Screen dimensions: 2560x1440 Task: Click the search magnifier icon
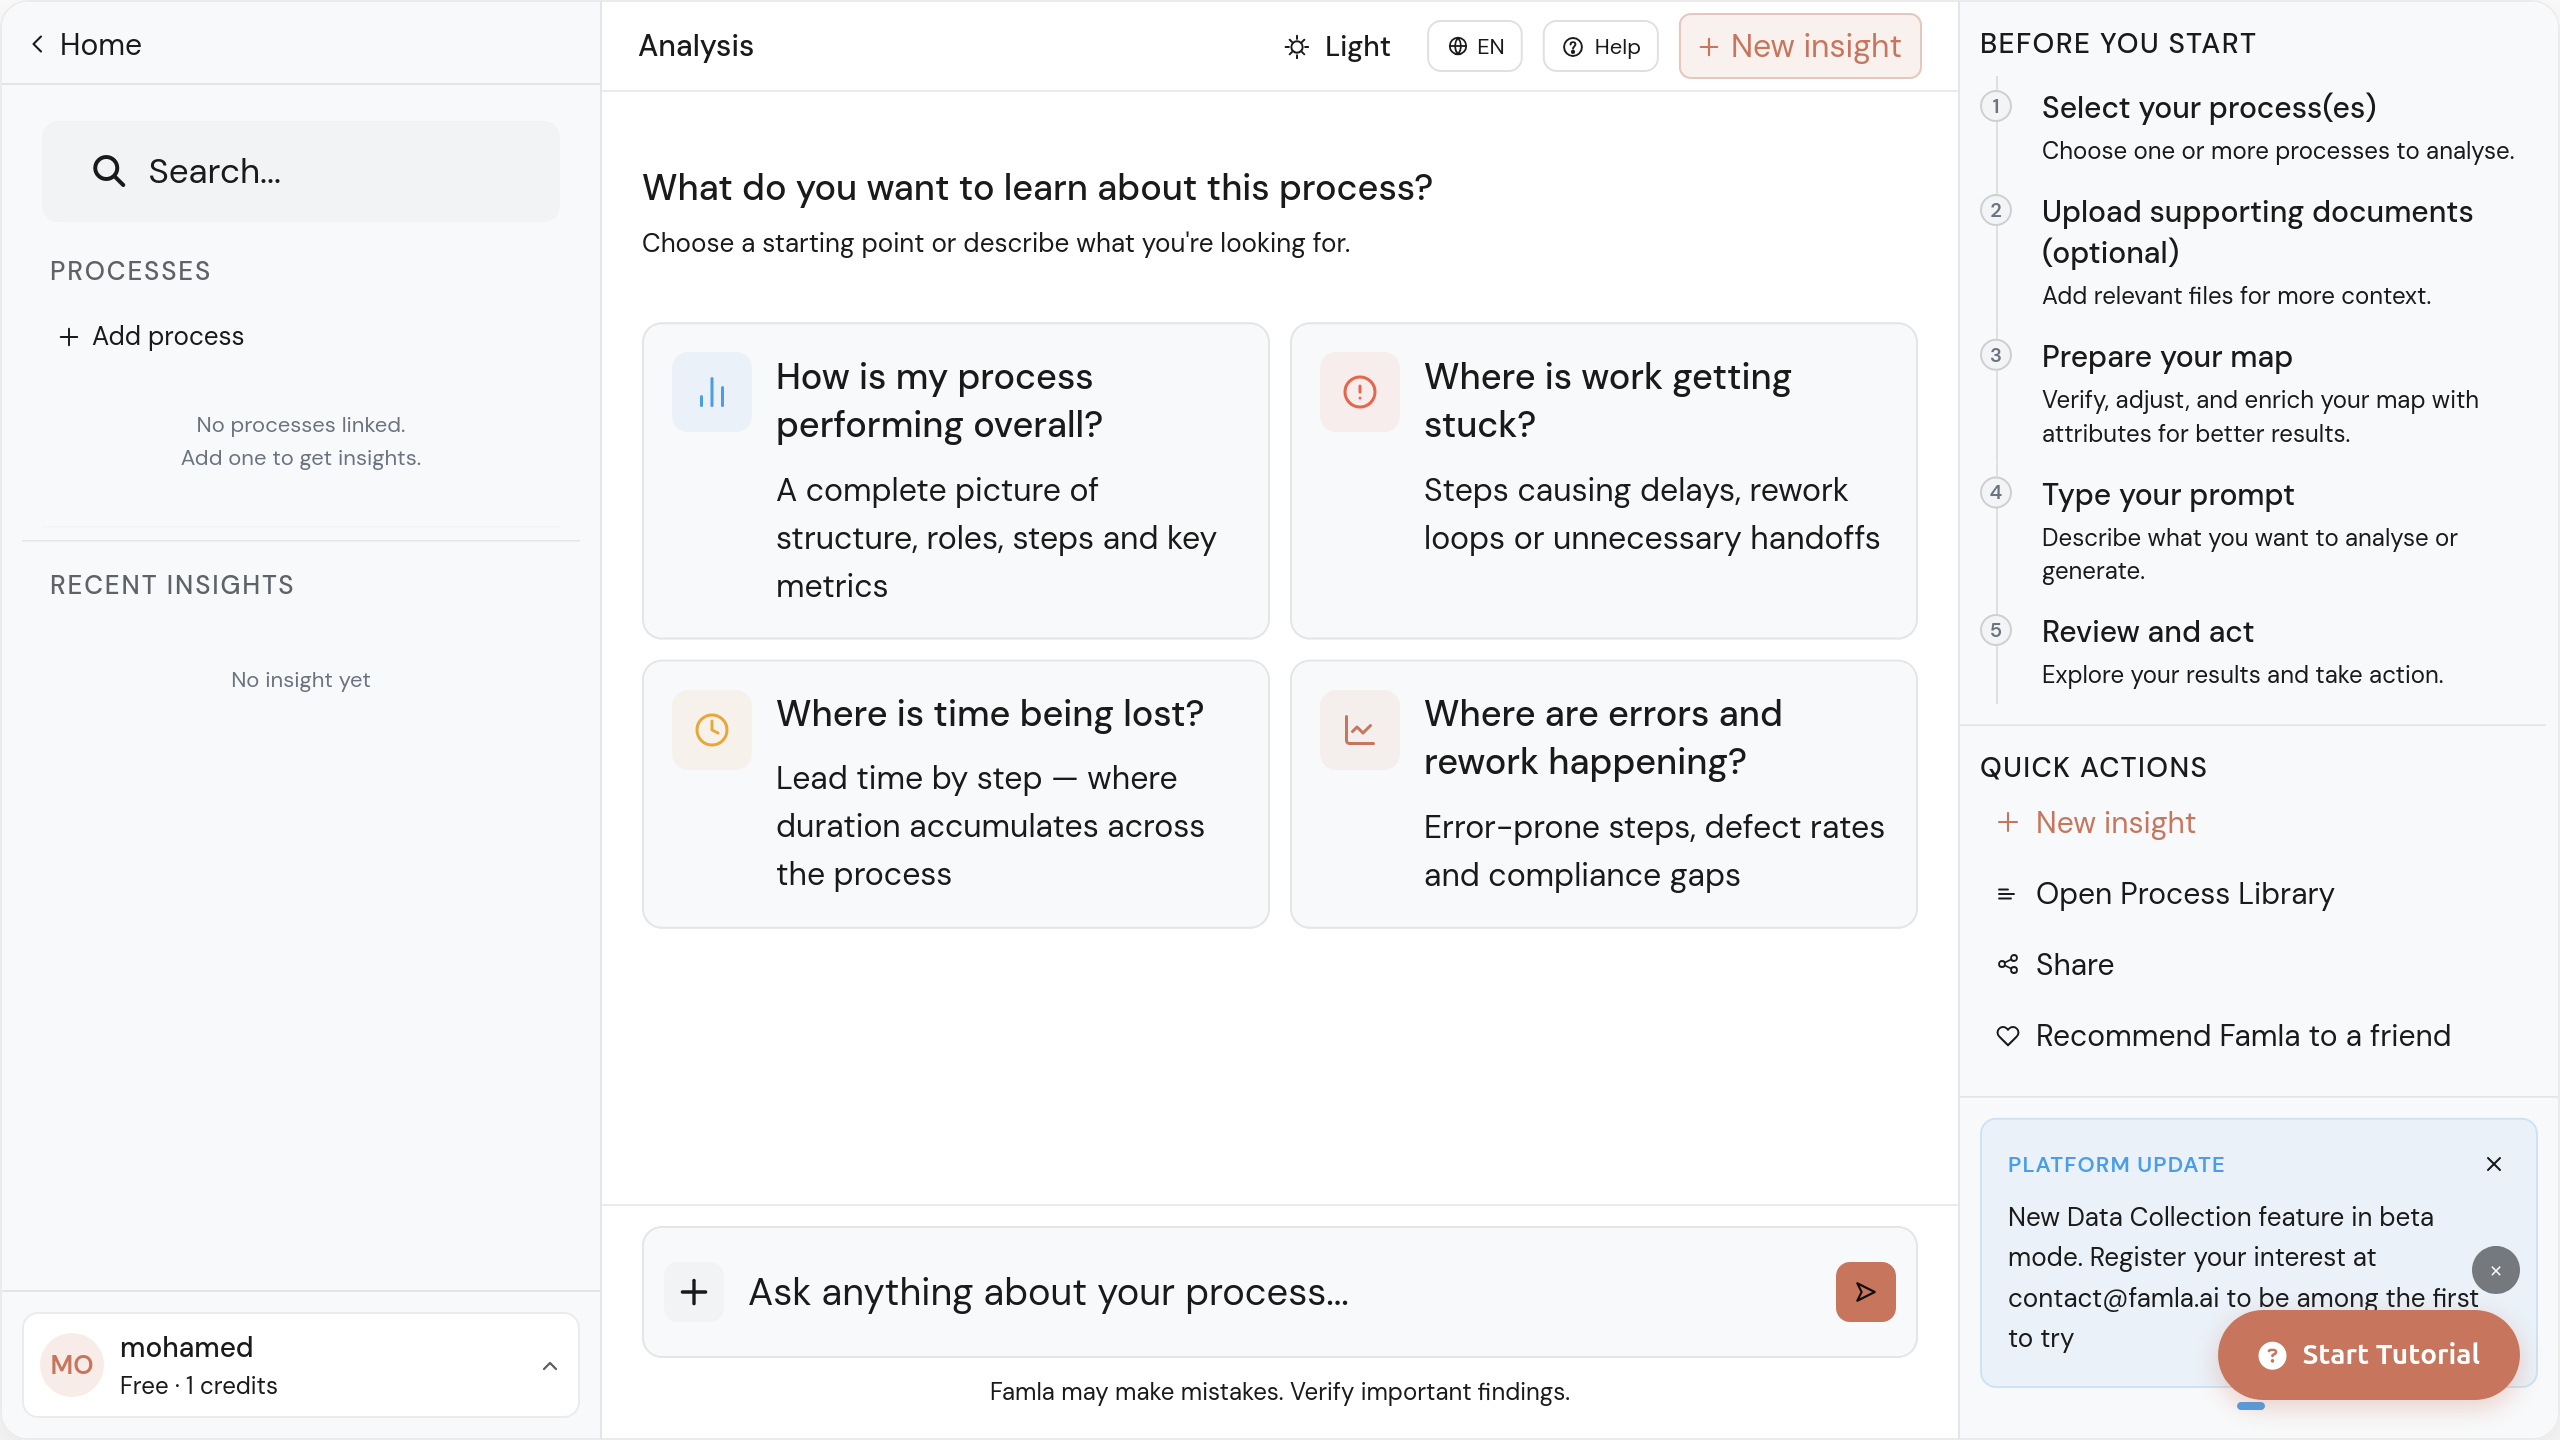108,171
